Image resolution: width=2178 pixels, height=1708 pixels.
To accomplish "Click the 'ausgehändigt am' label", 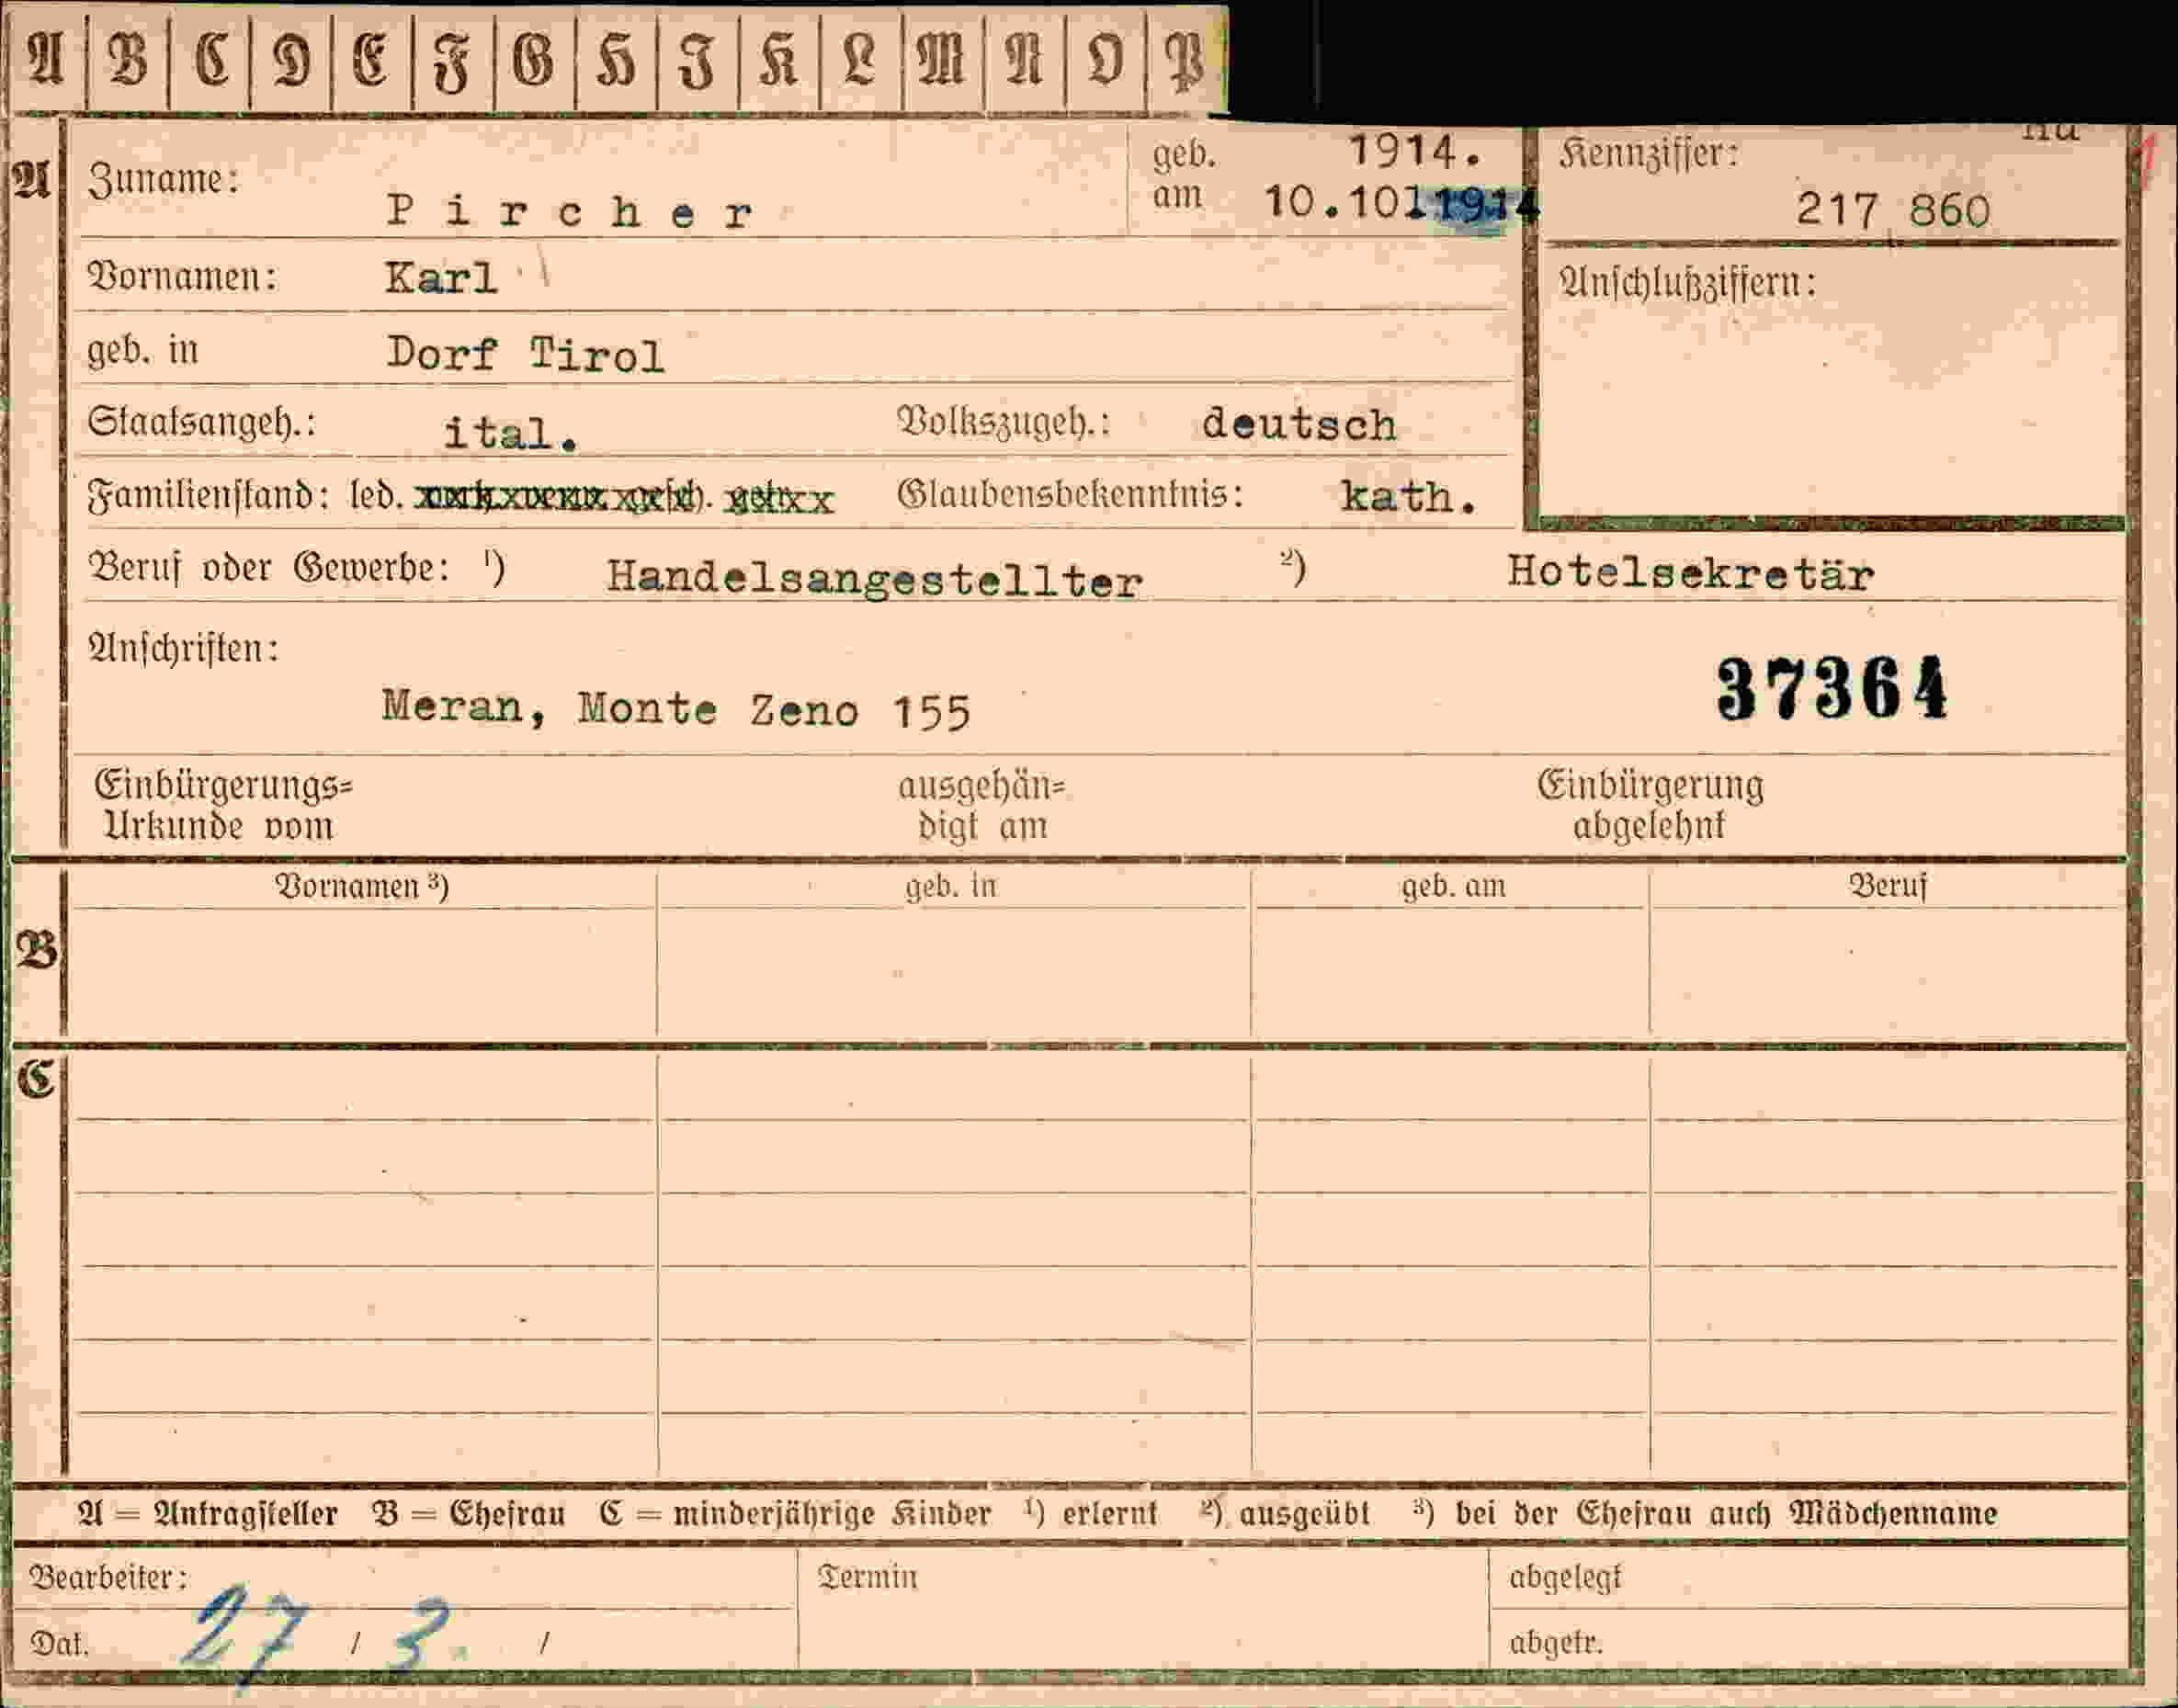I will (981, 807).
